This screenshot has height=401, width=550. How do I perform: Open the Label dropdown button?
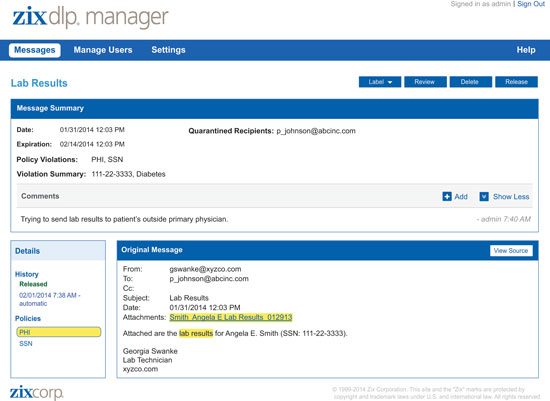click(380, 82)
